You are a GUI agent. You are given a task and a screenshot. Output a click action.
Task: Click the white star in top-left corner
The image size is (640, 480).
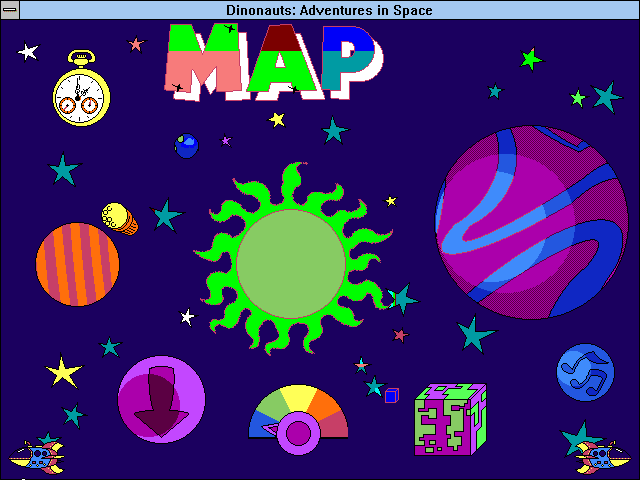[28, 51]
